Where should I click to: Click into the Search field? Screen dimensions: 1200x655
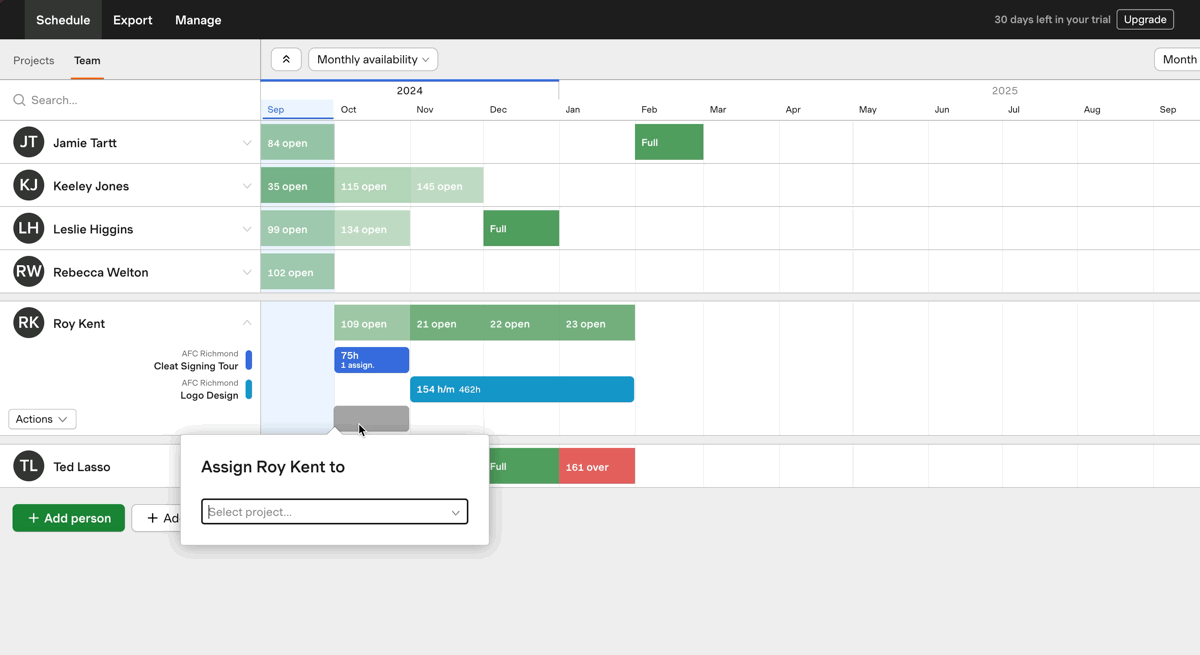[130, 100]
